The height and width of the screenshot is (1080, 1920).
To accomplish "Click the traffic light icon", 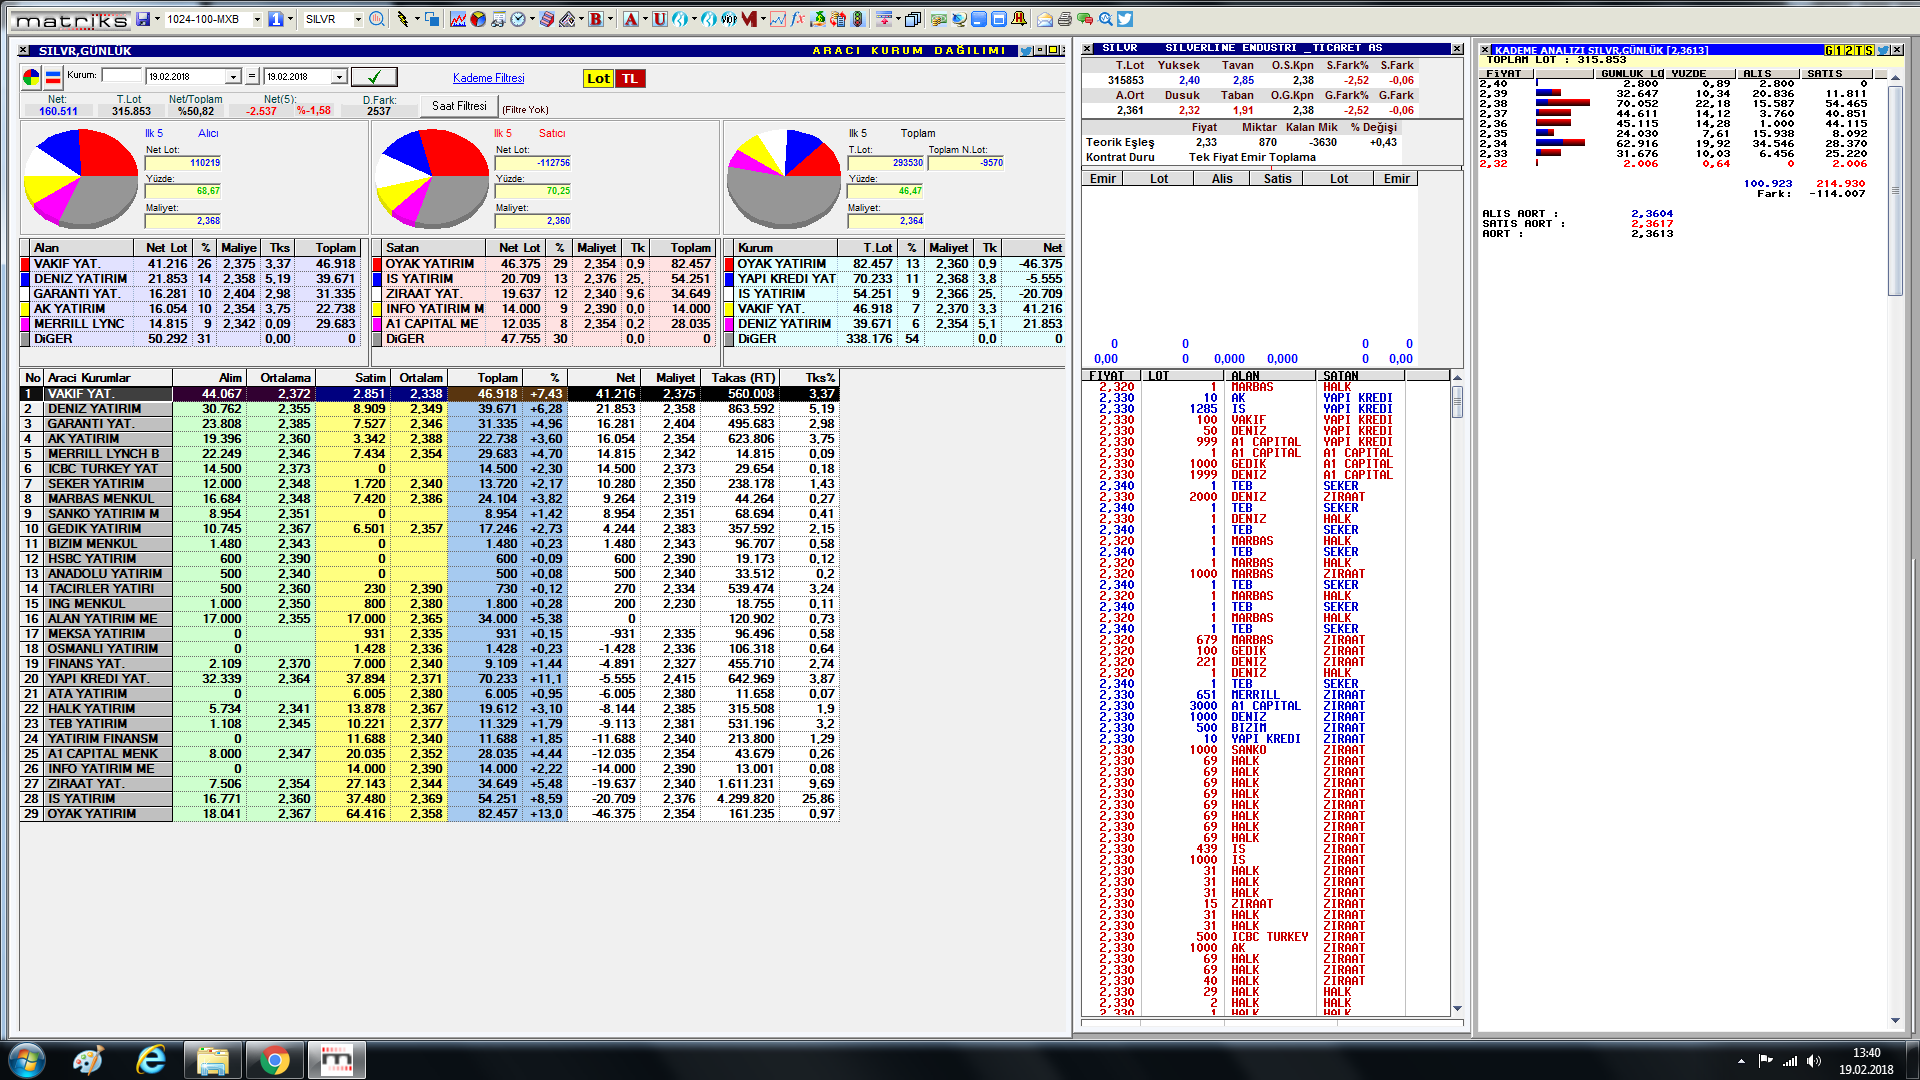I will 857,19.
